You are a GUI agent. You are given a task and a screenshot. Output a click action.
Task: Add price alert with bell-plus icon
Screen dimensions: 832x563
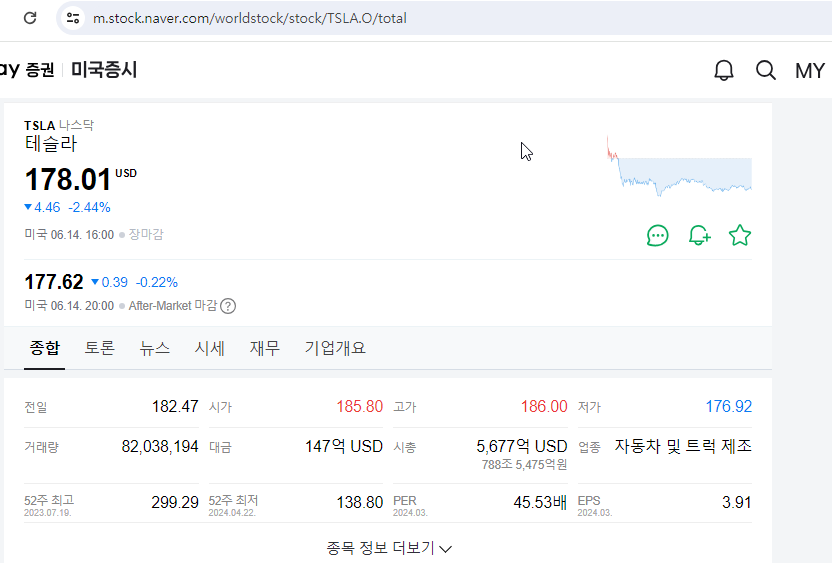point(699,236)
